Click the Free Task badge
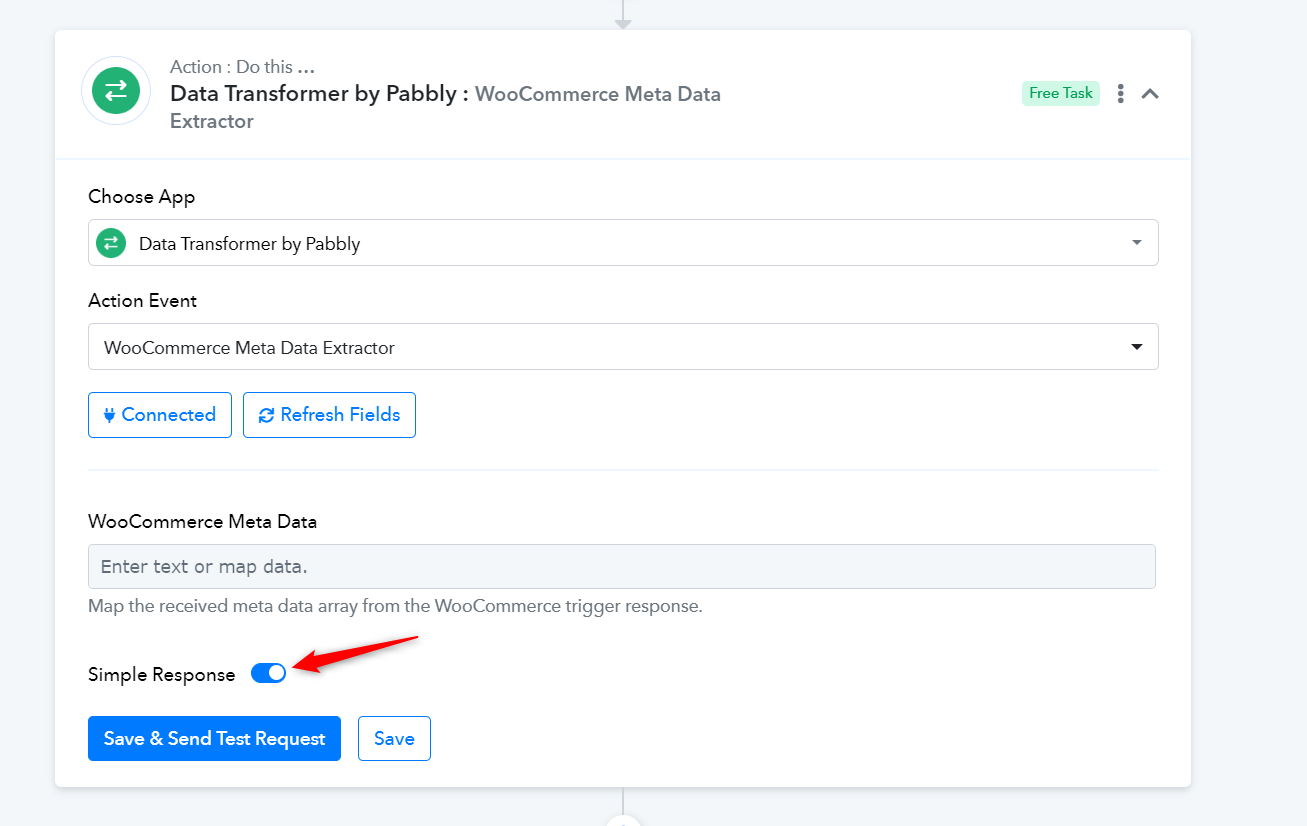 click(x=1061, y=93)
